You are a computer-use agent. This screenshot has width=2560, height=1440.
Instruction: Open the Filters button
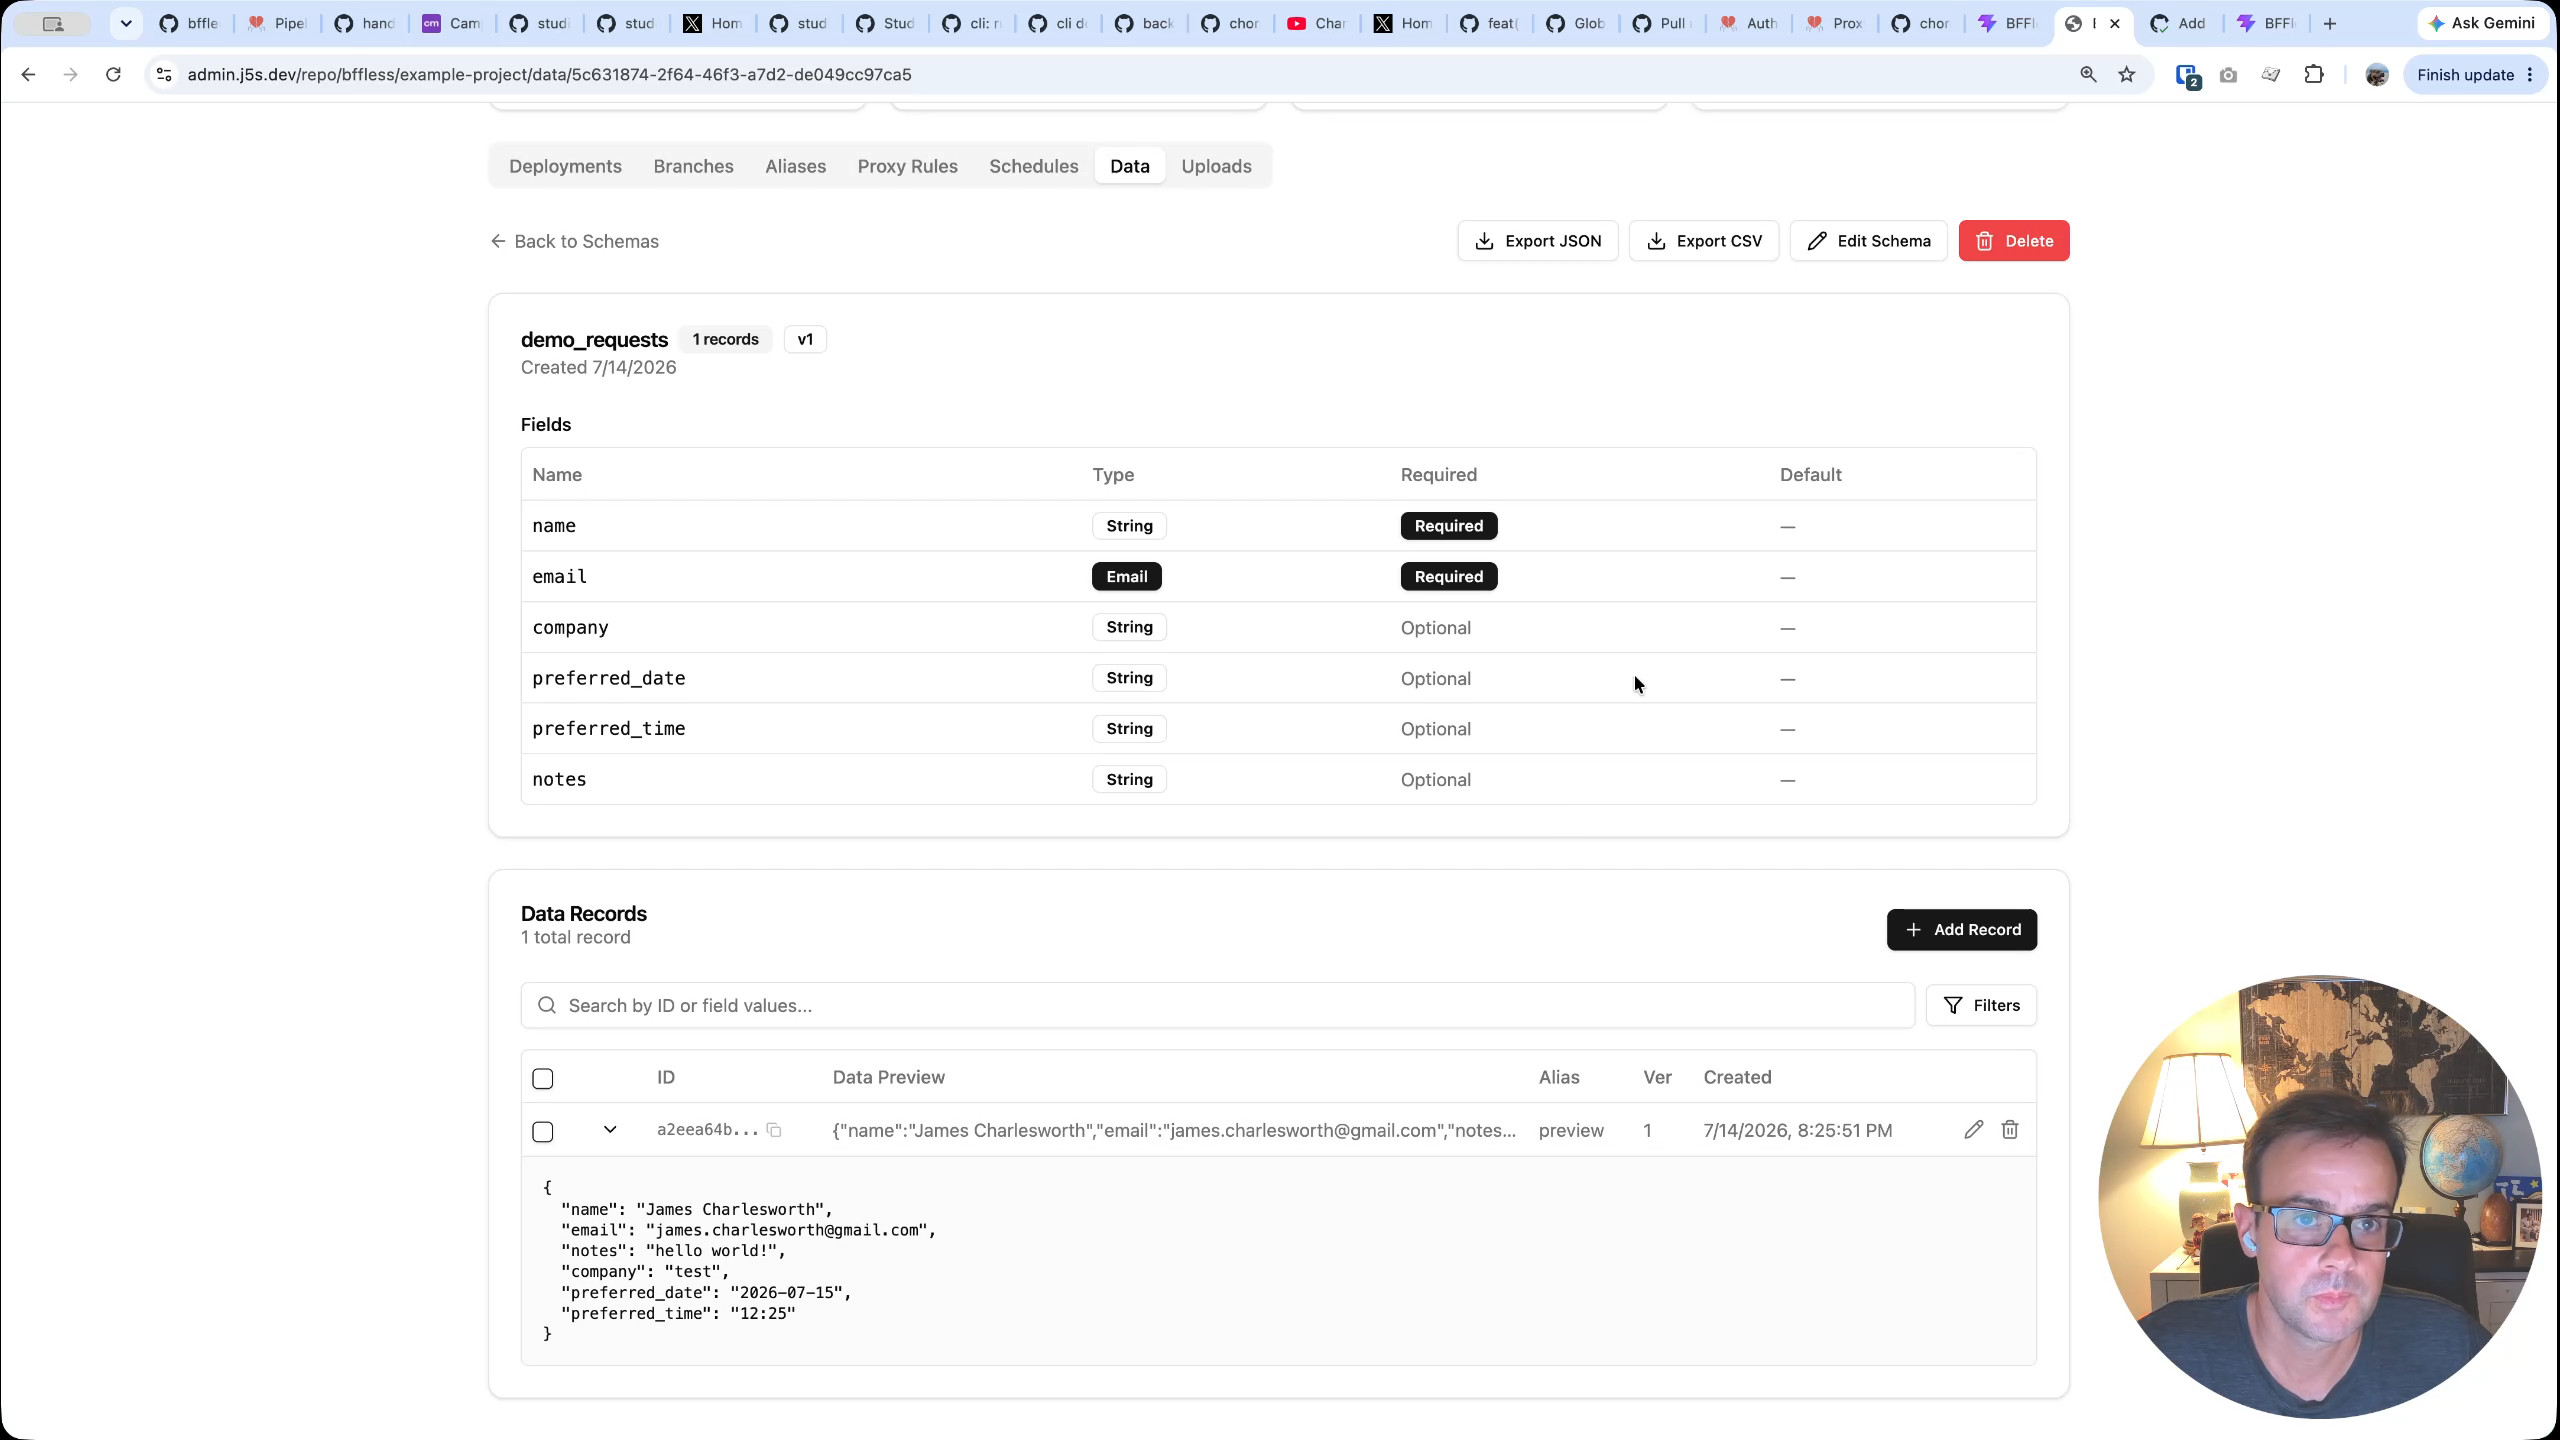coord(1981,1005)
